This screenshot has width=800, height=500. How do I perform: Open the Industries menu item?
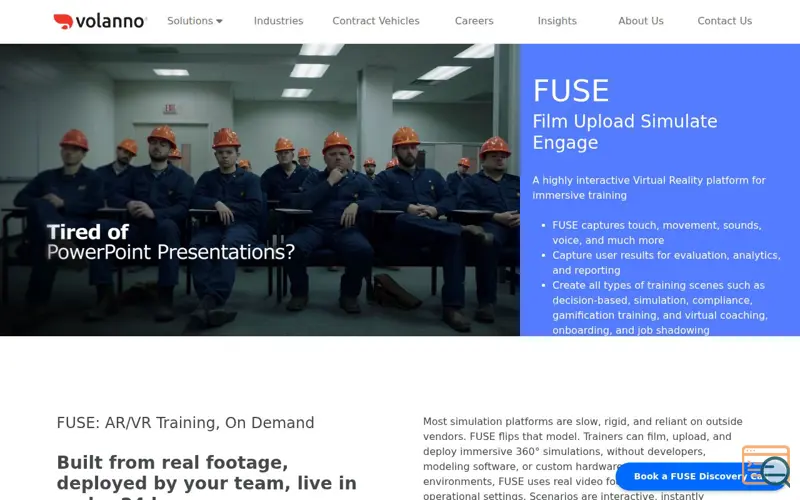click(279, 21)
